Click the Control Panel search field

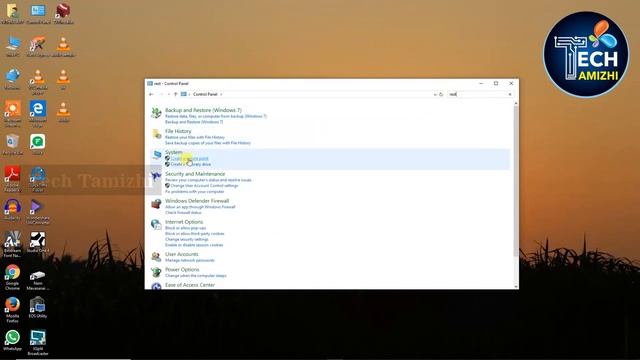coord(477,94)
